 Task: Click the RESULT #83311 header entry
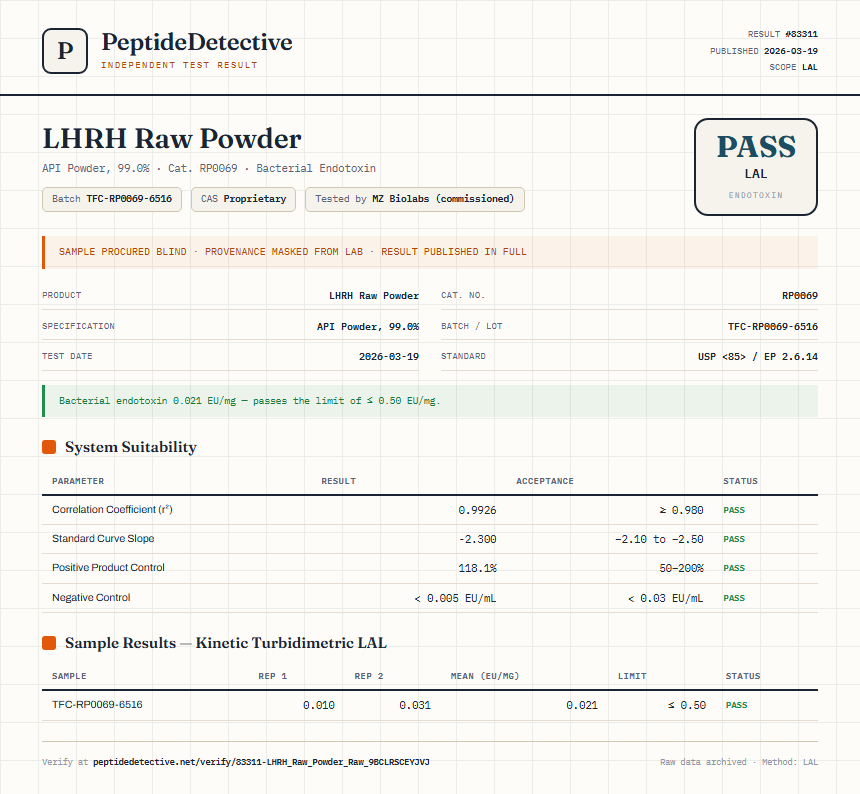[x=783, y=34]
